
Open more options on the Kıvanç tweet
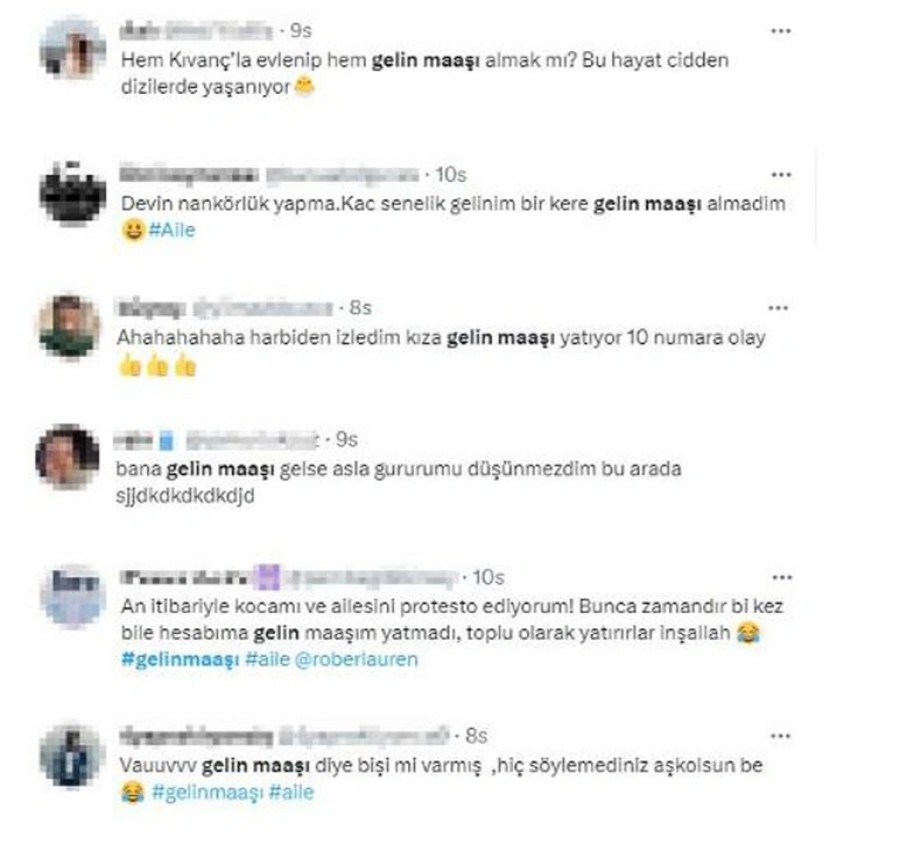(781, 31)
